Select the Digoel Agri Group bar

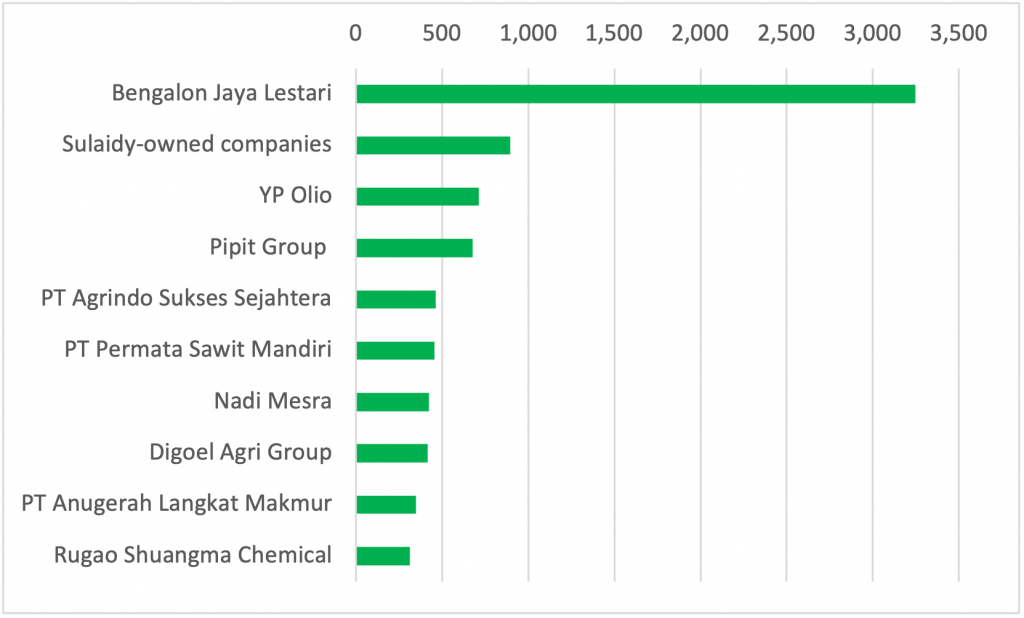click(392, 453)
